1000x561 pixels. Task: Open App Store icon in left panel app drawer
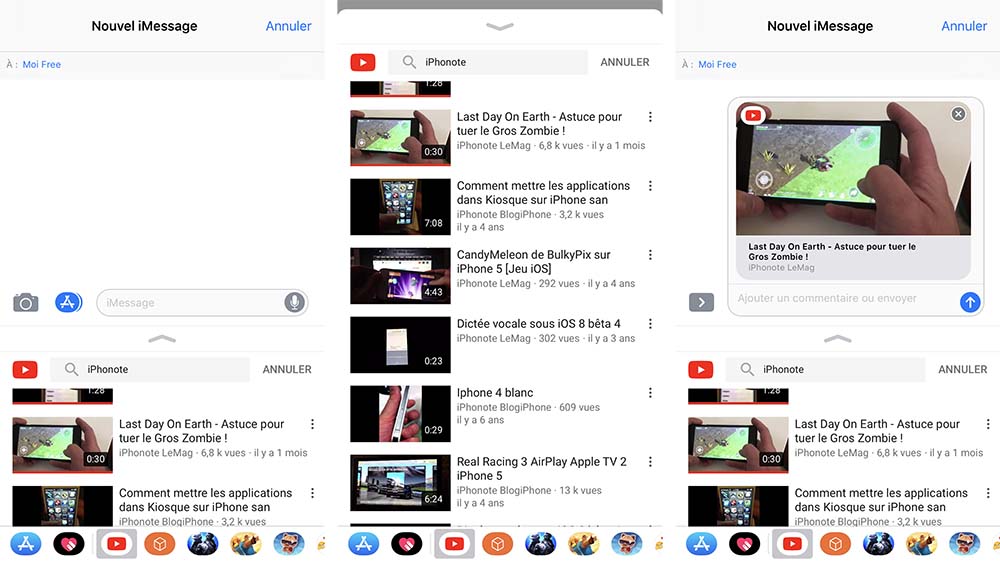(x=26, y=544)
